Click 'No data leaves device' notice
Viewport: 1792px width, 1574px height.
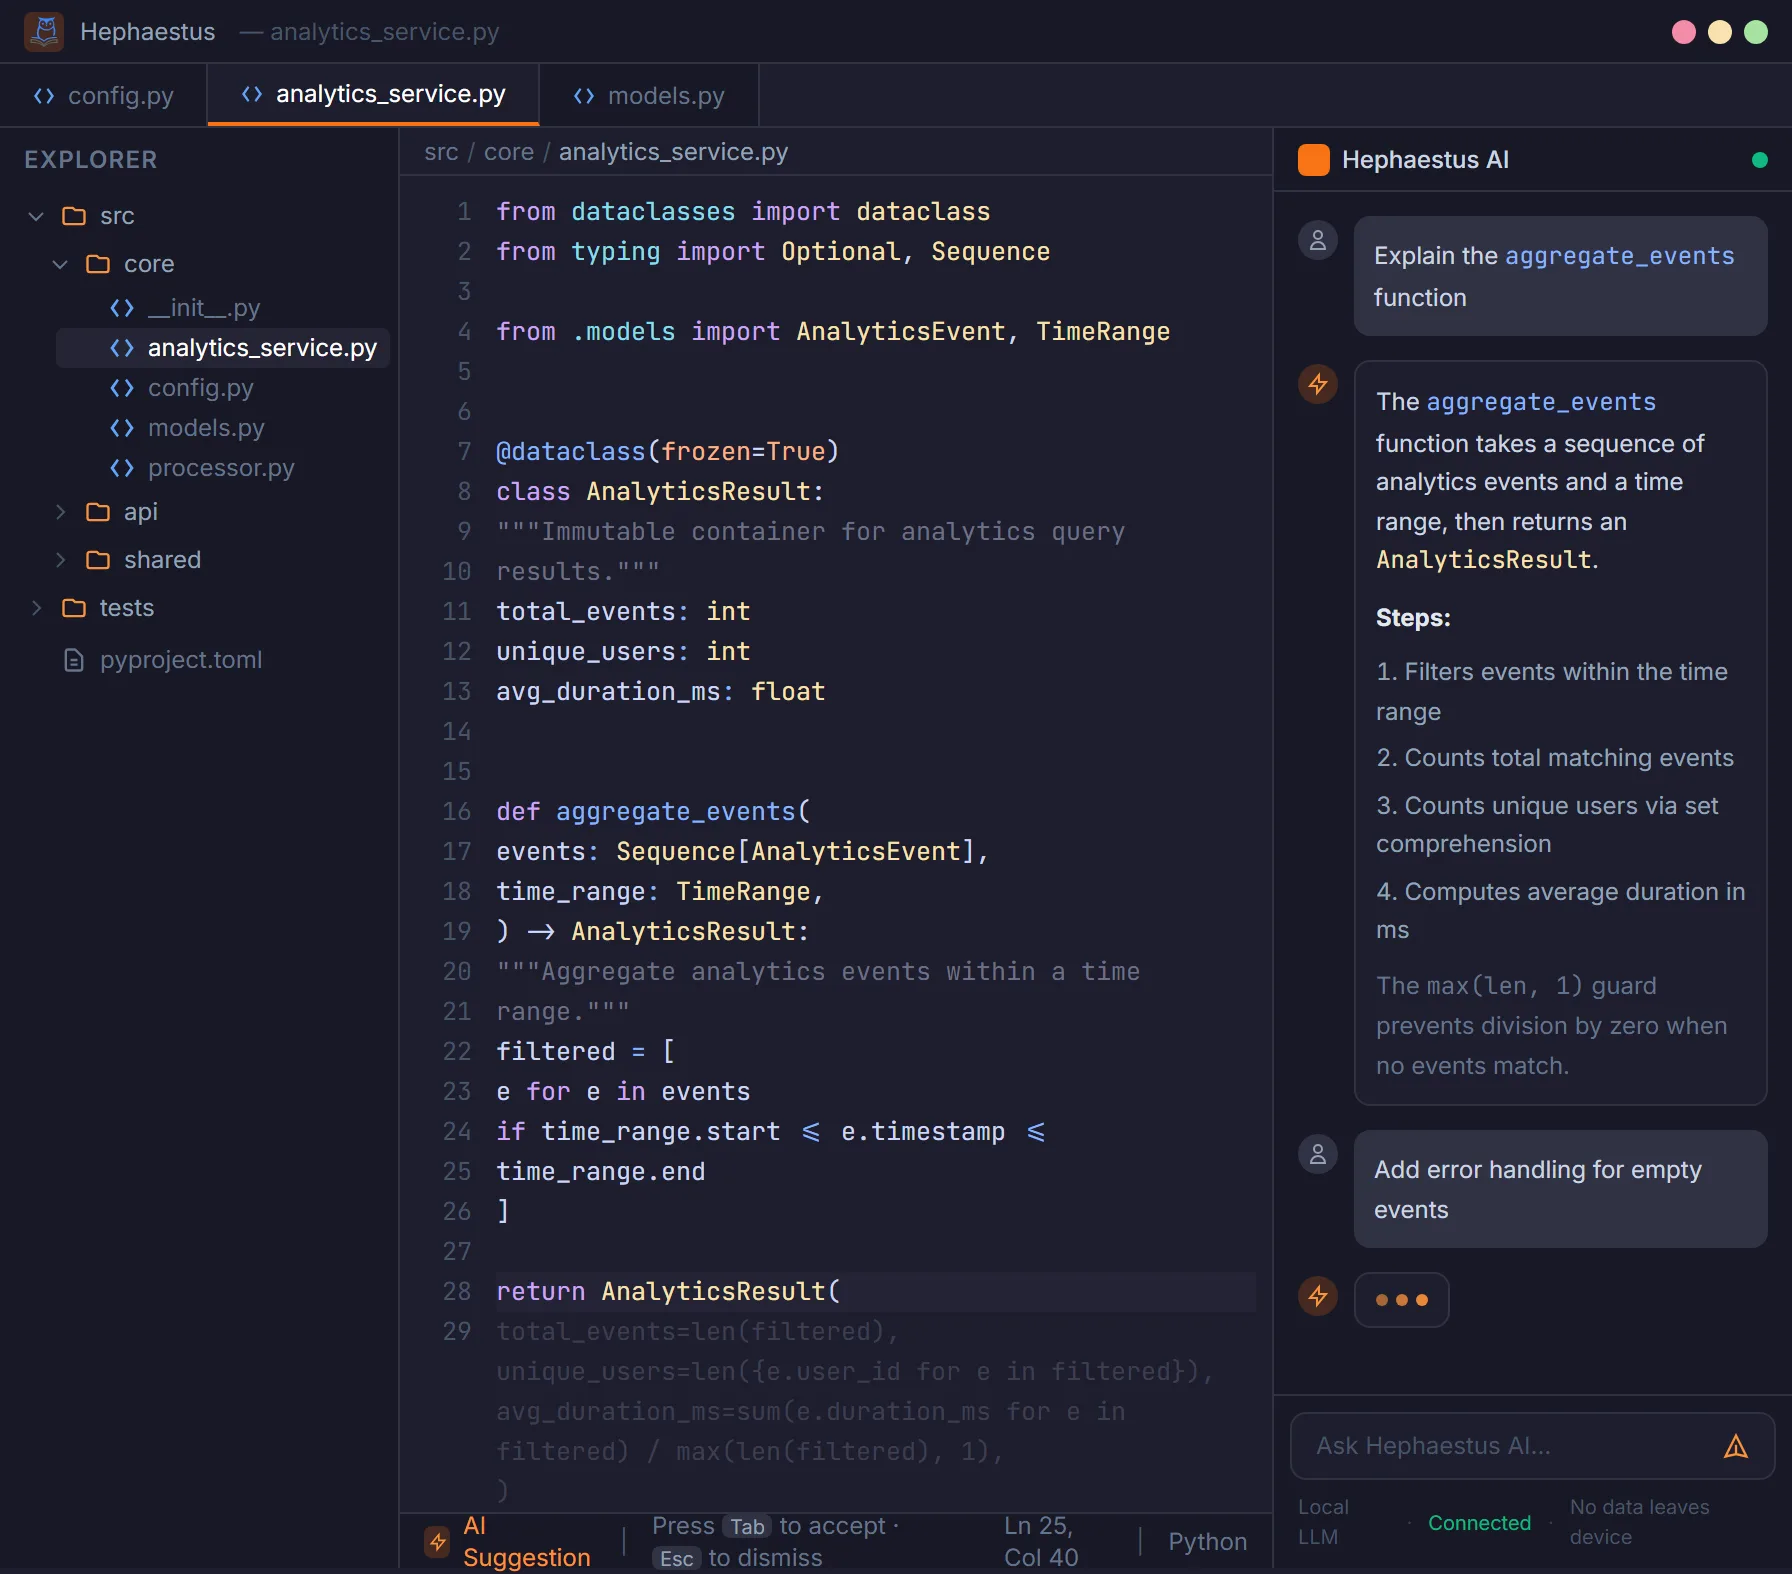pos(1640,1522)
